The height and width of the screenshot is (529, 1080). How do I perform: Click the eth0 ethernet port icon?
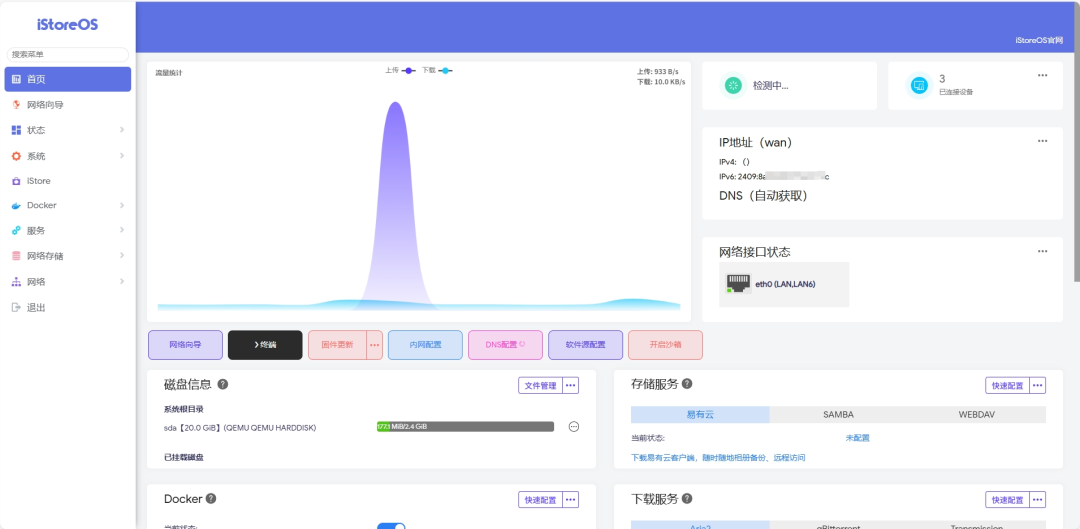(x=738, y=284)
